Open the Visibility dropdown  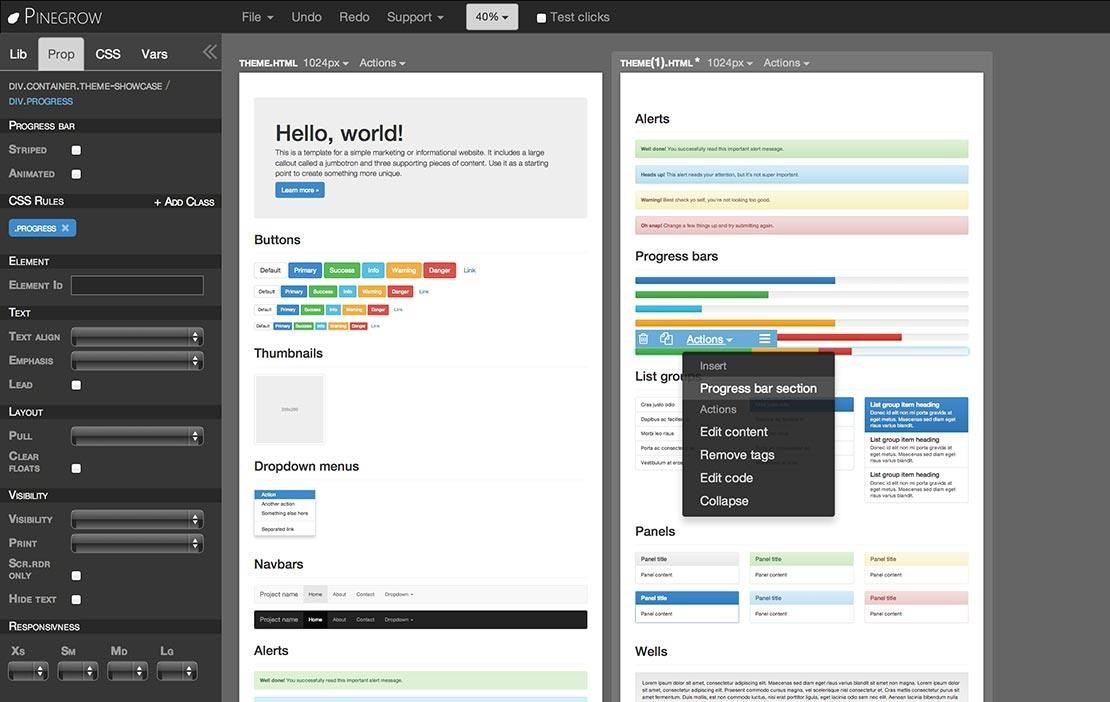pyautogui.click(x=137, y=520)
